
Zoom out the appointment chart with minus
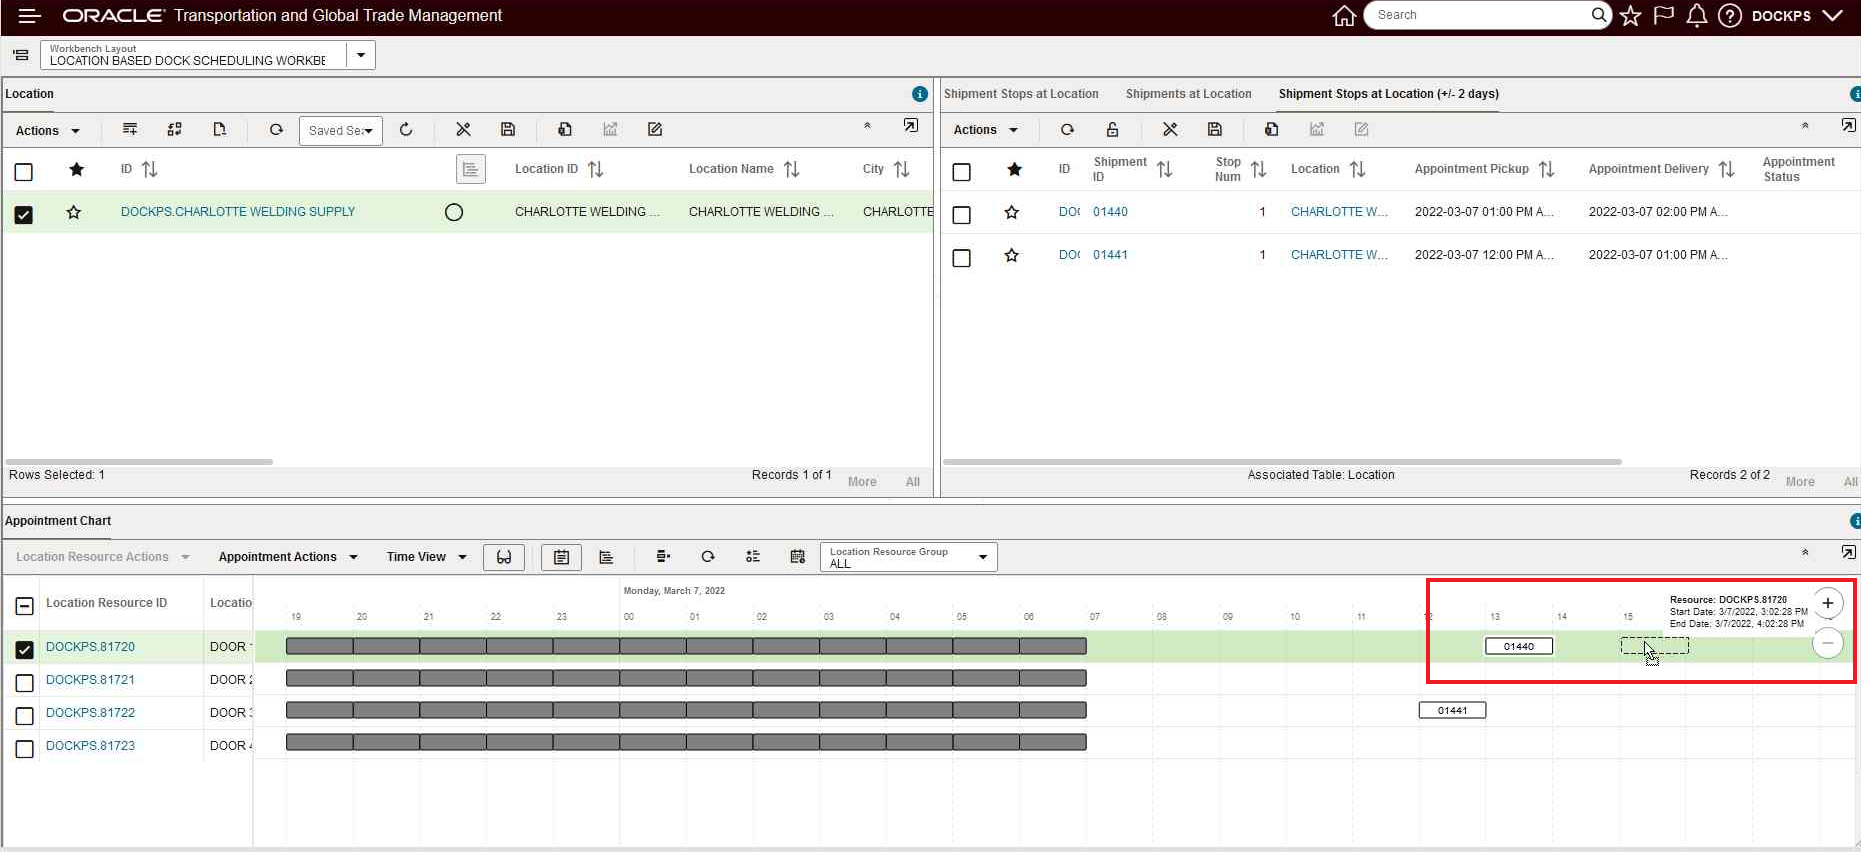point(1828,643)
